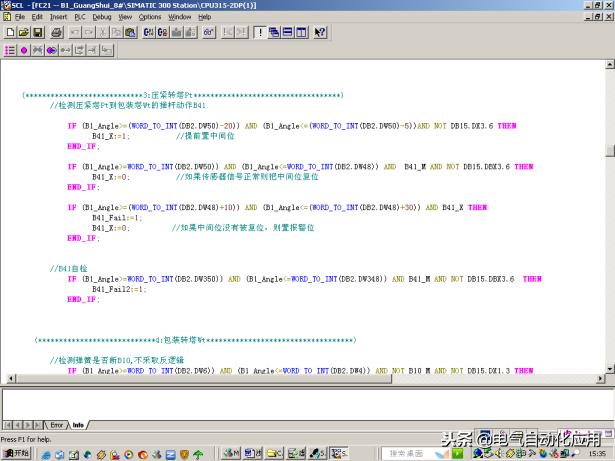Click the context Help arrow icon
This screenshot has height=461, width=615.
[320, 32]
